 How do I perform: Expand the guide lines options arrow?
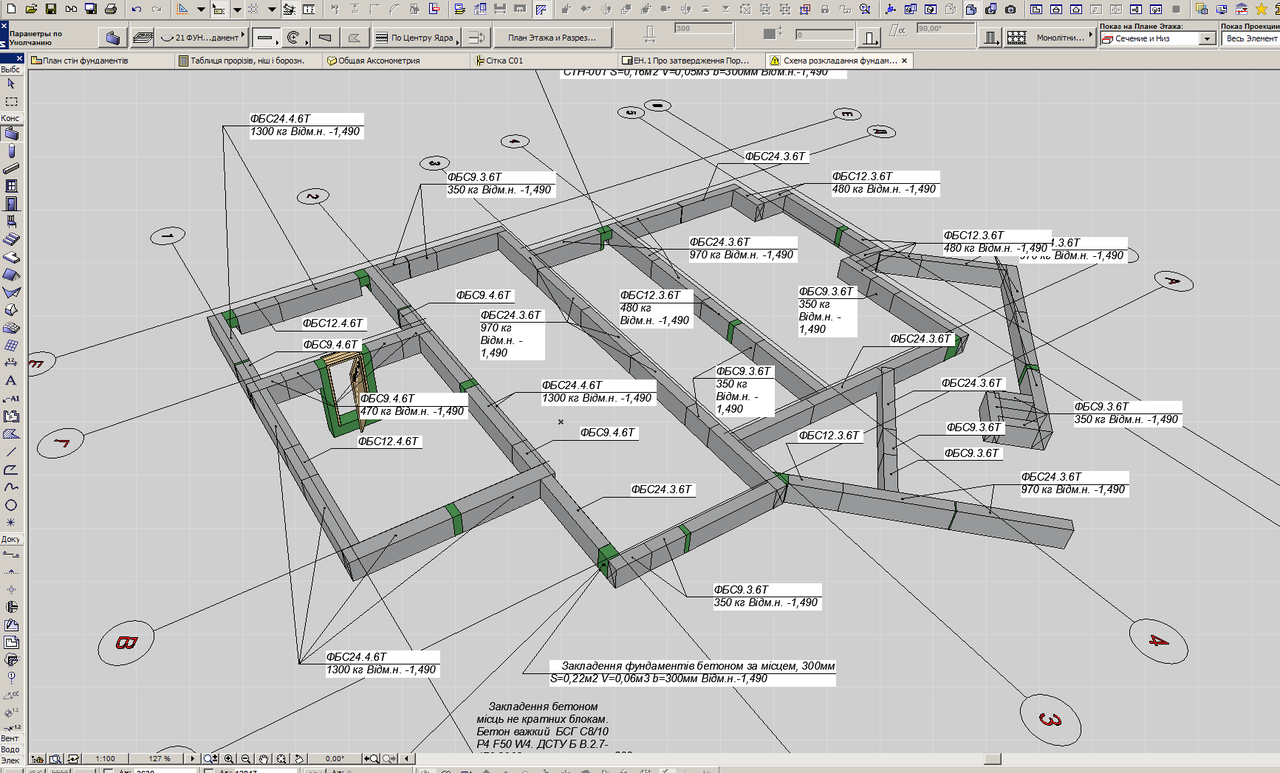(x=201, y=9)
